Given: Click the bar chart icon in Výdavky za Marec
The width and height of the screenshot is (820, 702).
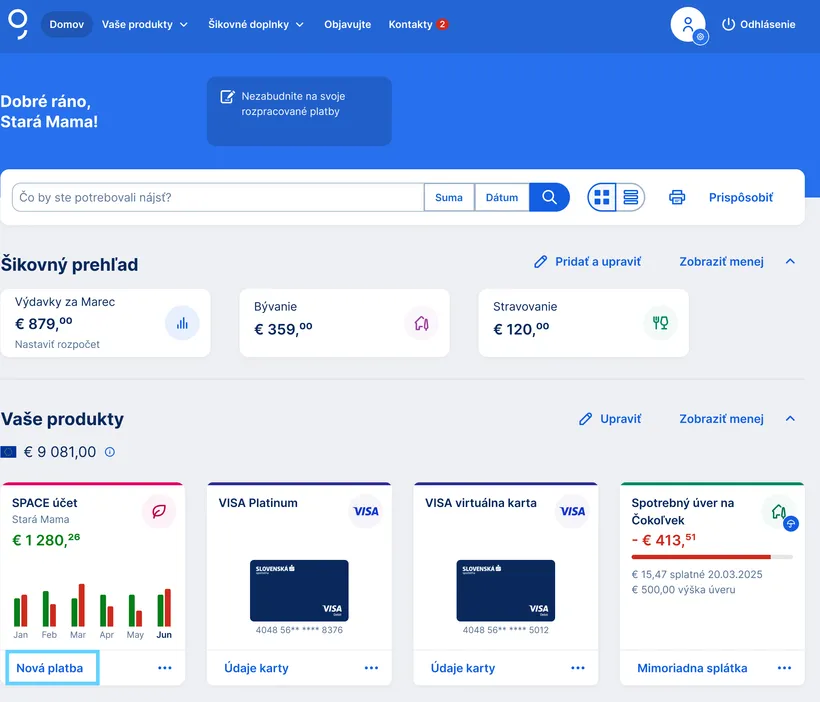Looking at the screenshot, I should tap(182, 323).
